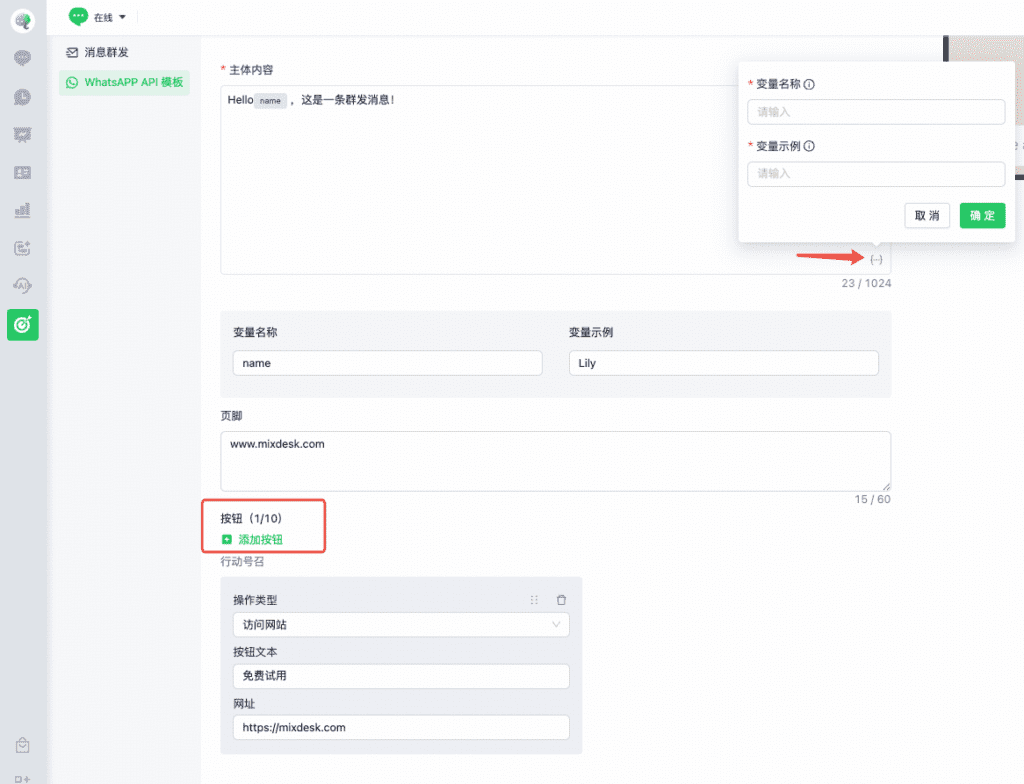Click the 网址 field with https://mixdesk.com

(400, 727)
